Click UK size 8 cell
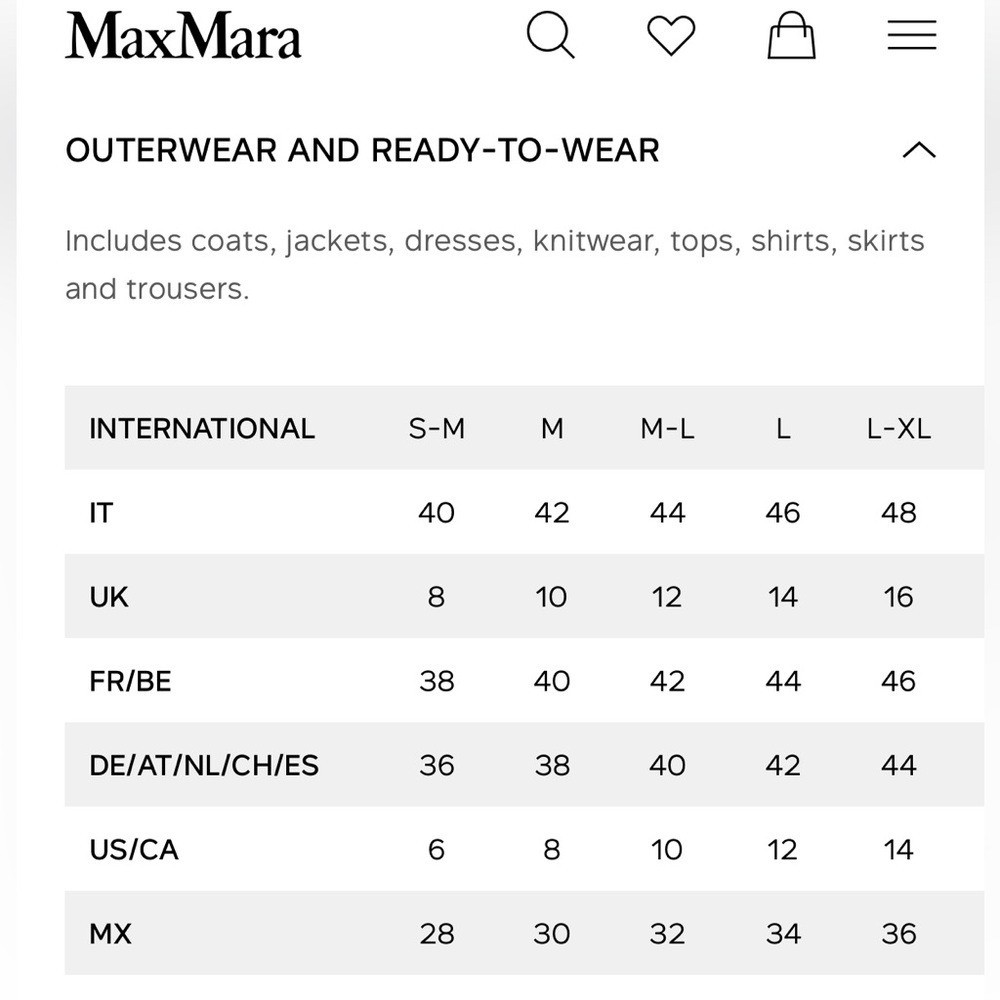Image resolution: width=1000 pixels, height=1000 pixels. 436,597
